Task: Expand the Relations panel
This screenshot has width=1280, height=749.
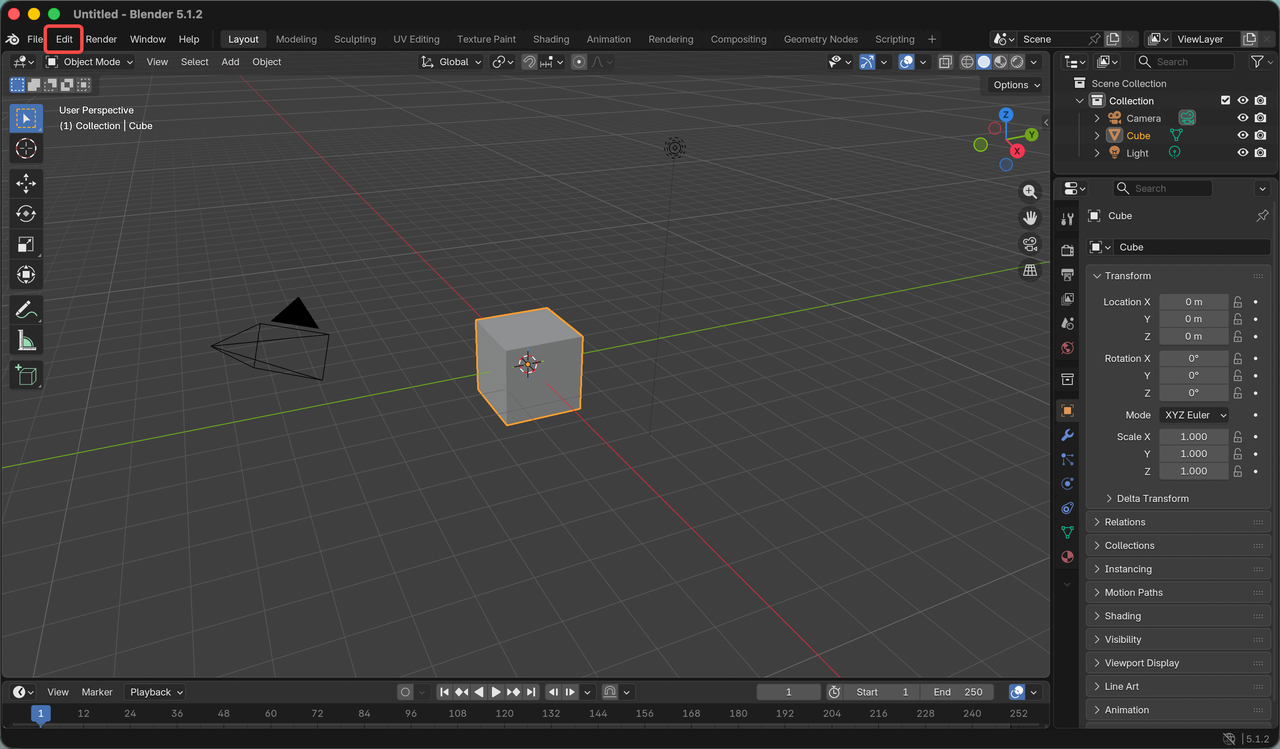Action: tap(1178, 522)
